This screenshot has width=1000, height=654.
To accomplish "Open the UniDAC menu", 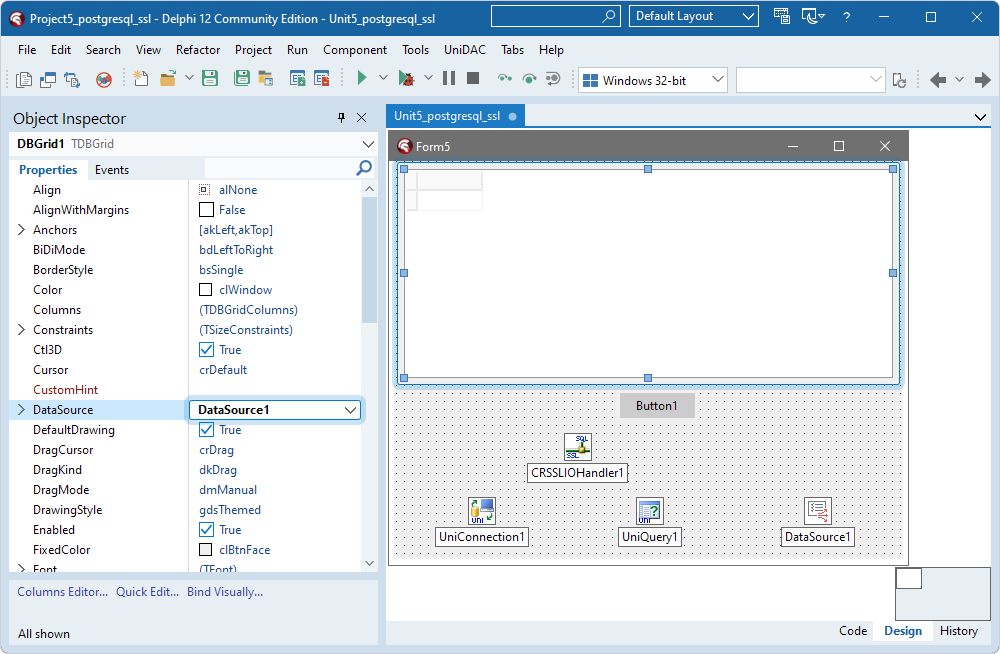I will tap(464, 50).
